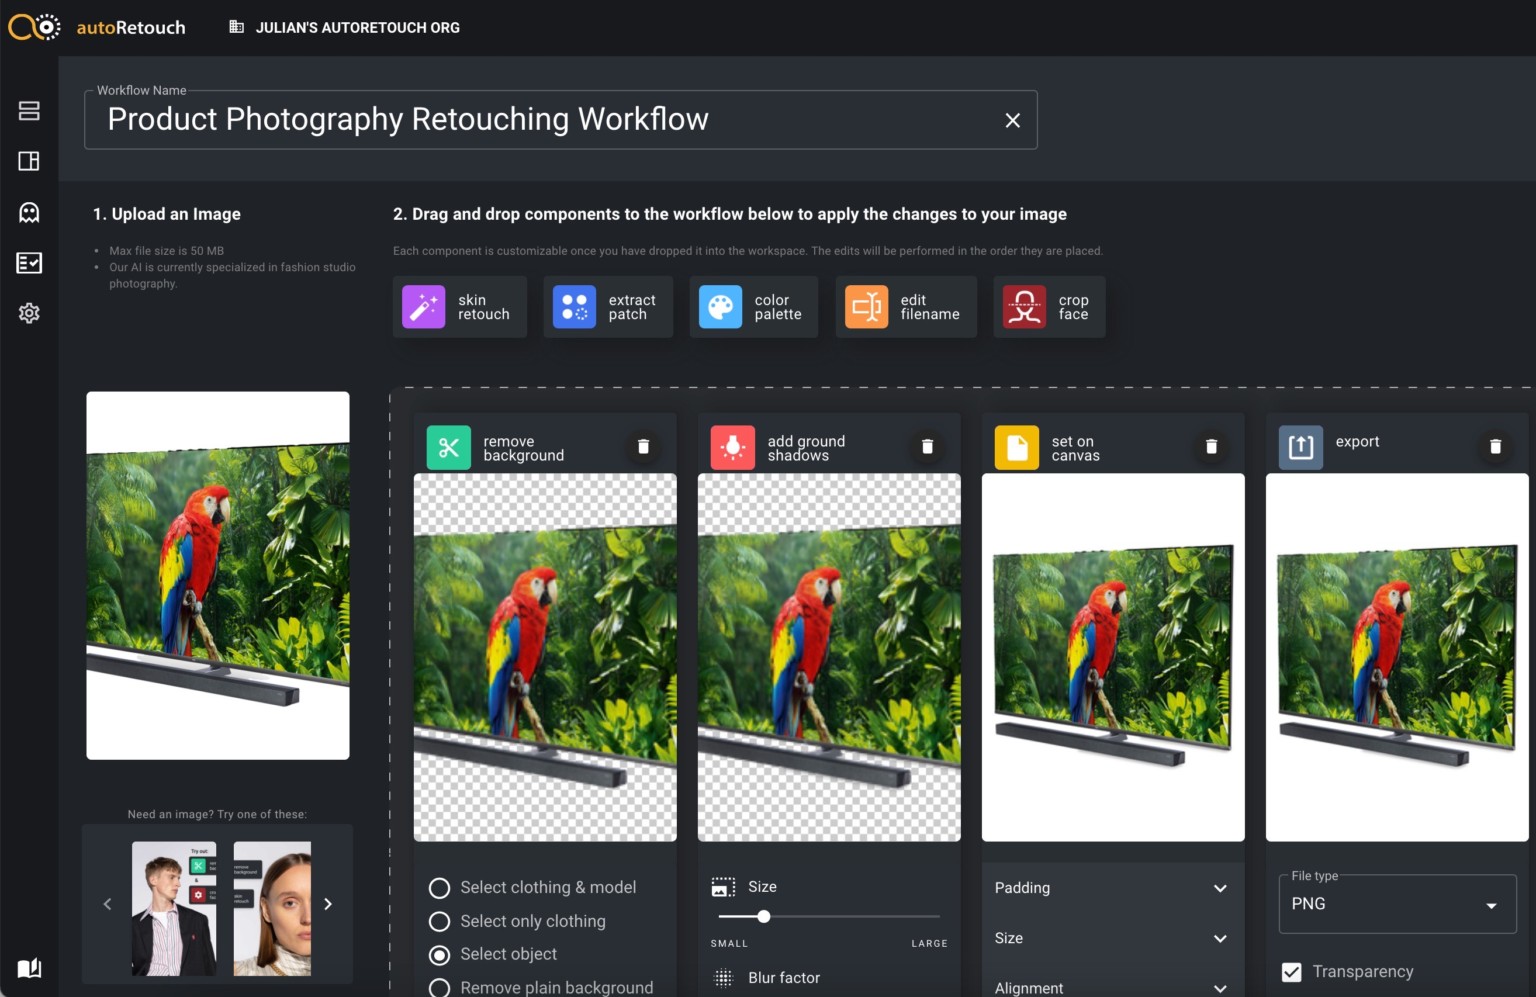Open the set on canvas result preview
1536x997 pixels.
[x=1113, y=657]
